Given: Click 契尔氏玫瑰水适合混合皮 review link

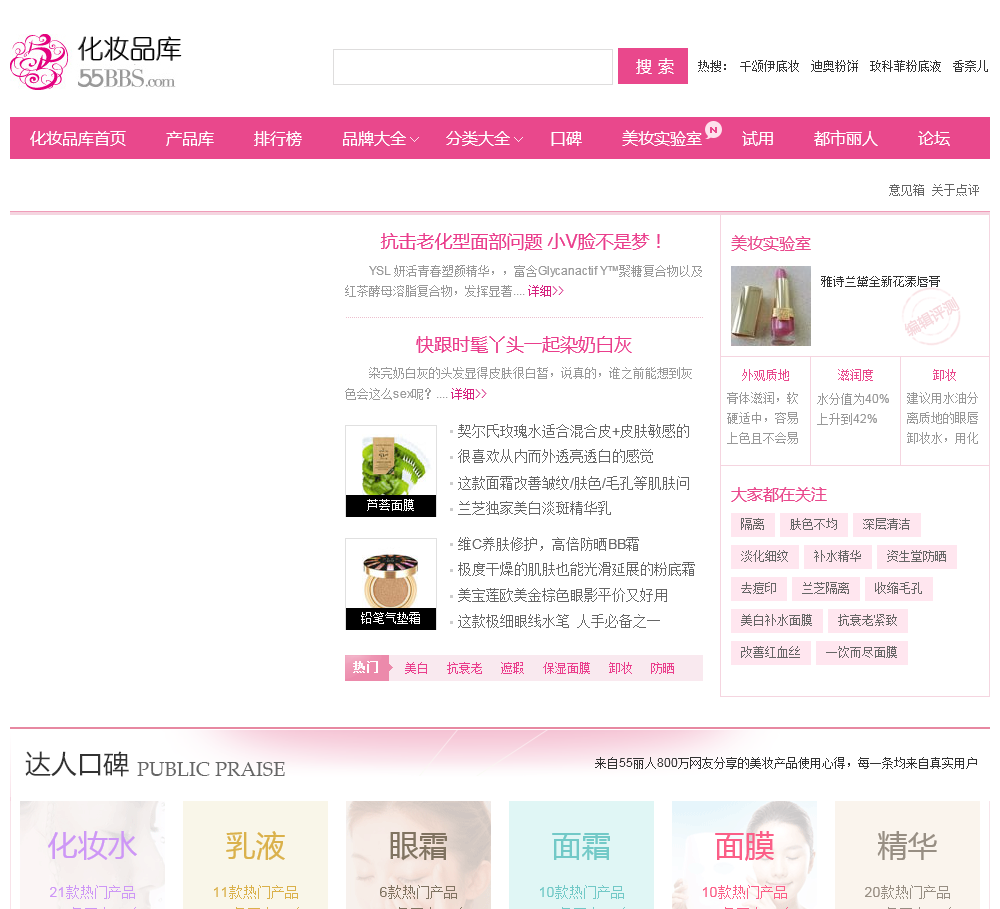Looking at the screenshot, I should tap(573, 431).
